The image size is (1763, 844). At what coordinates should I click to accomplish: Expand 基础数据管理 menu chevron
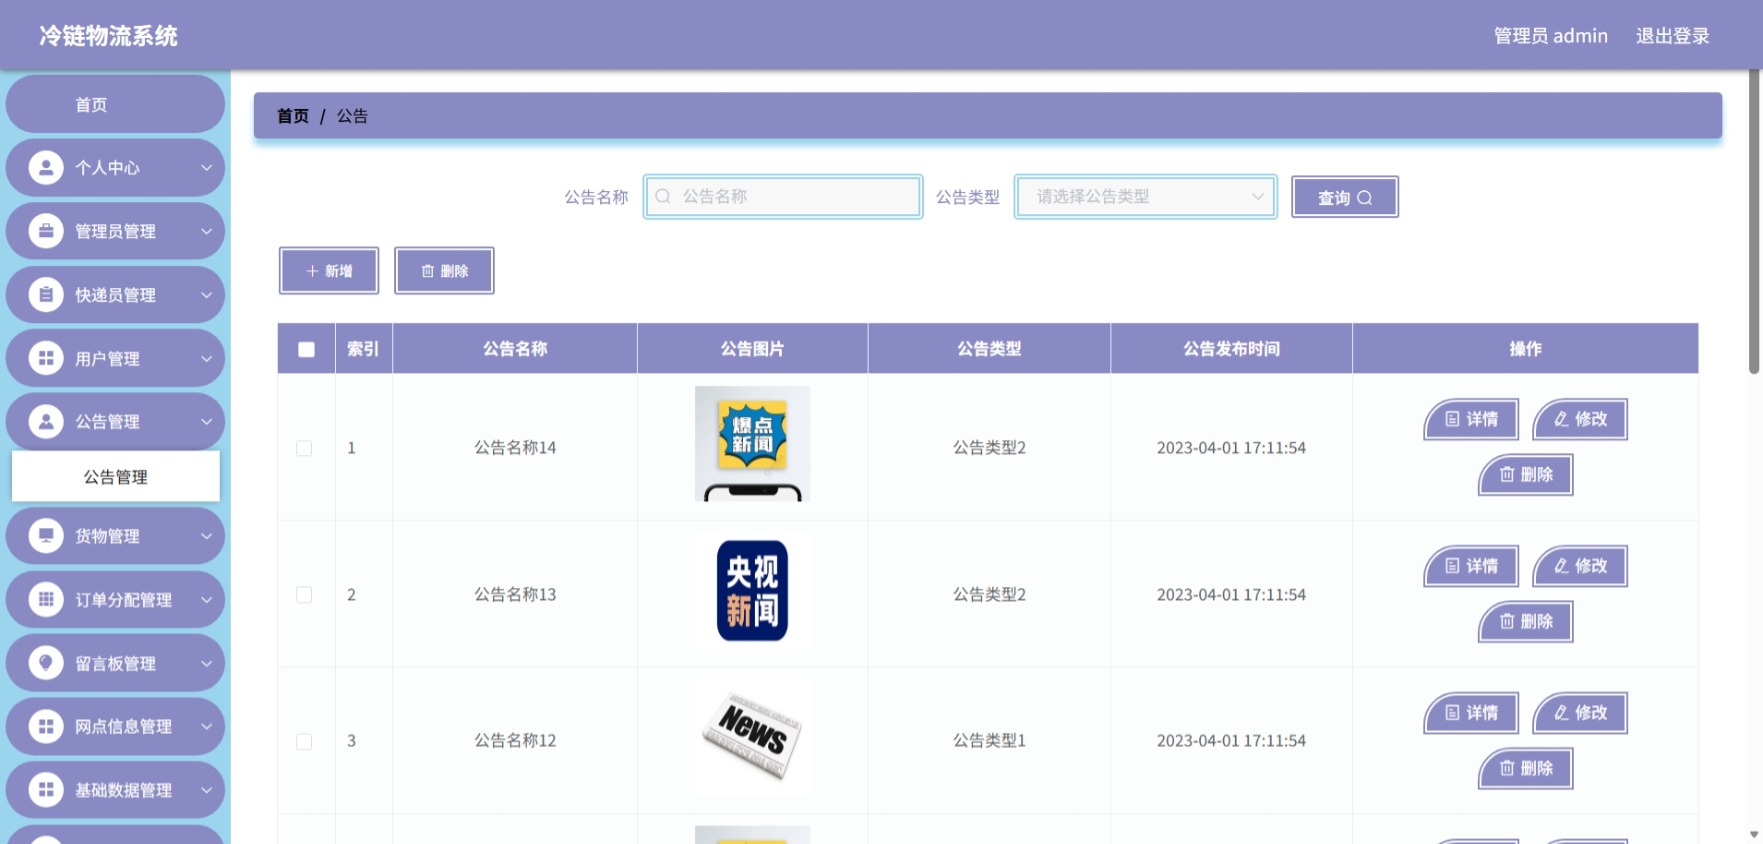click(206, 790)
